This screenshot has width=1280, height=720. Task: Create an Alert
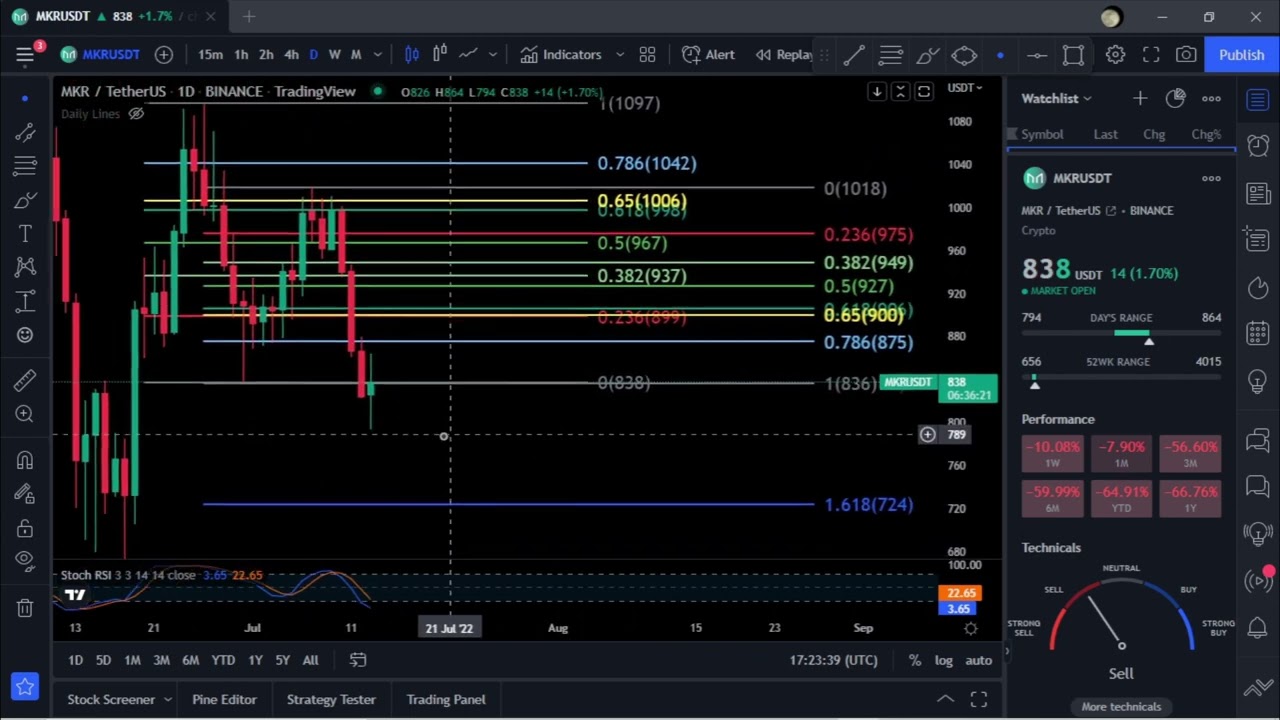[708, 55]
